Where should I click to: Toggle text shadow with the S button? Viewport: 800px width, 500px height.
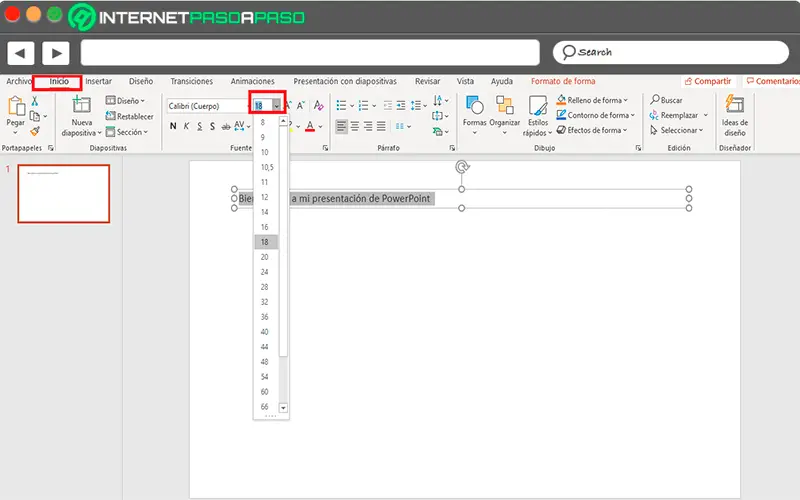click(212, 126)
